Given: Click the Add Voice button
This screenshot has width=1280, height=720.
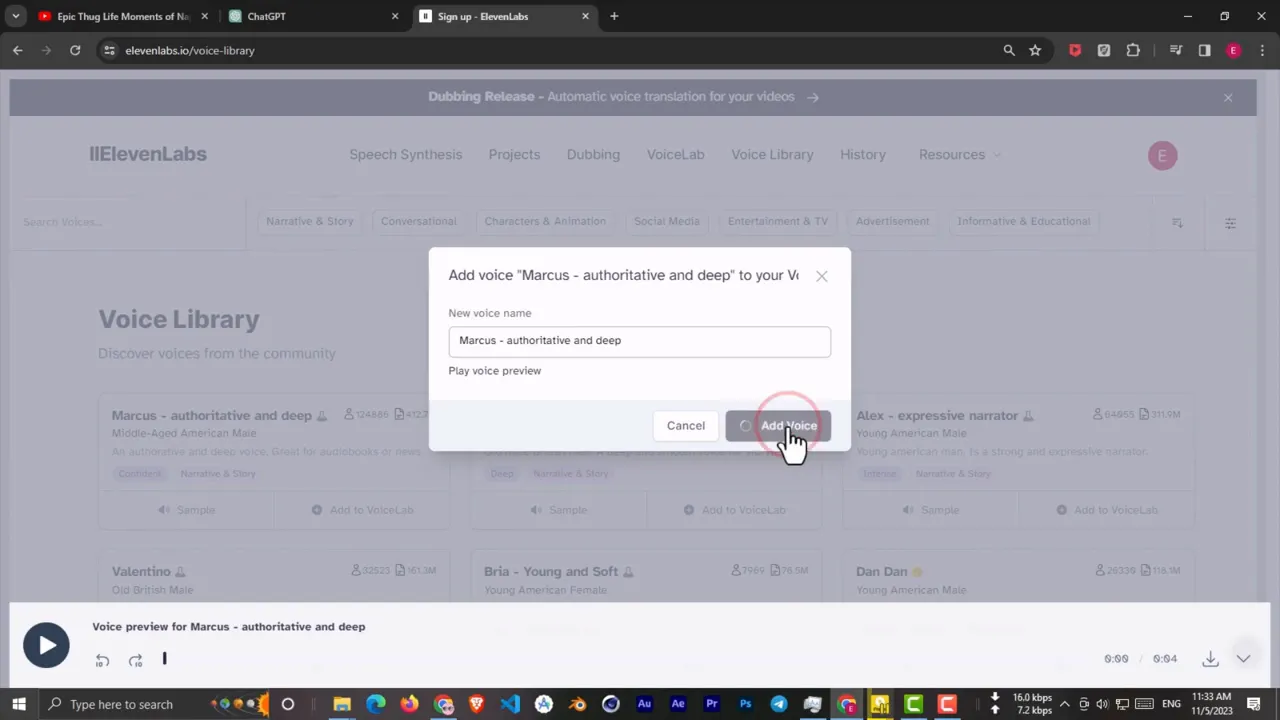Looking at the screenshot, I should pos(778,426).
